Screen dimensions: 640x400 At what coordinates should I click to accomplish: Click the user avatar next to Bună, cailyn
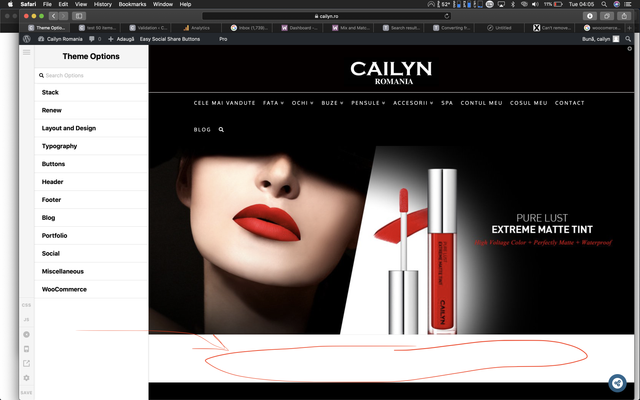point(616,39)
